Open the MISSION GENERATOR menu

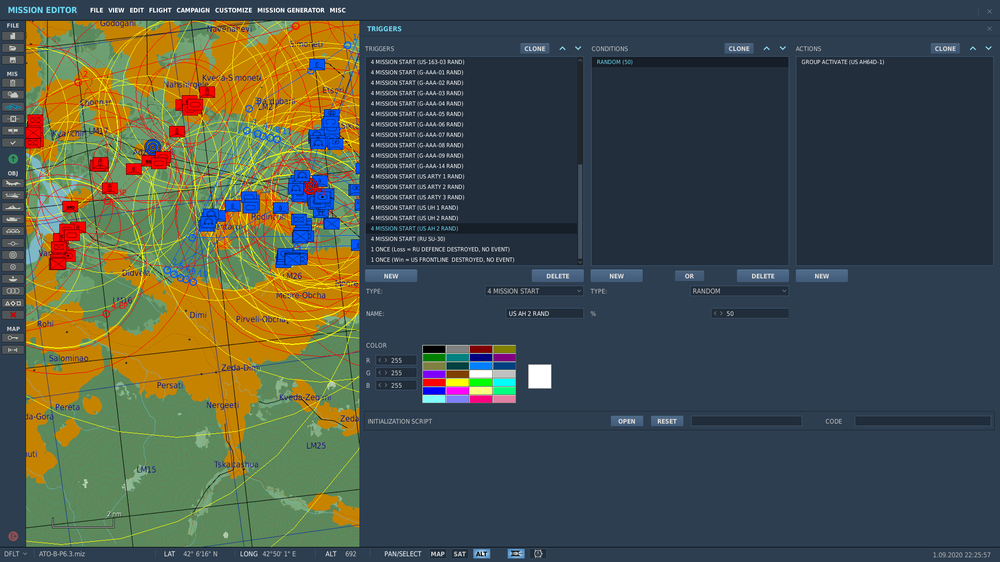[x=290, y=10]
